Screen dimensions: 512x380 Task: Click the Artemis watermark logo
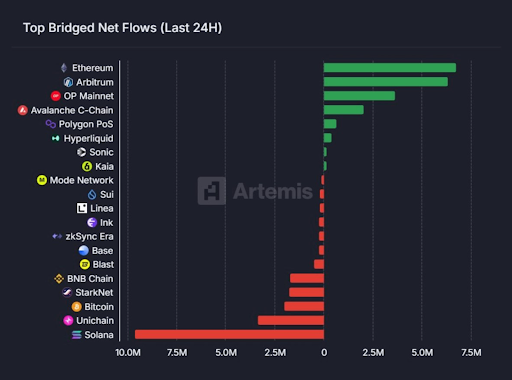click(212, 191)
